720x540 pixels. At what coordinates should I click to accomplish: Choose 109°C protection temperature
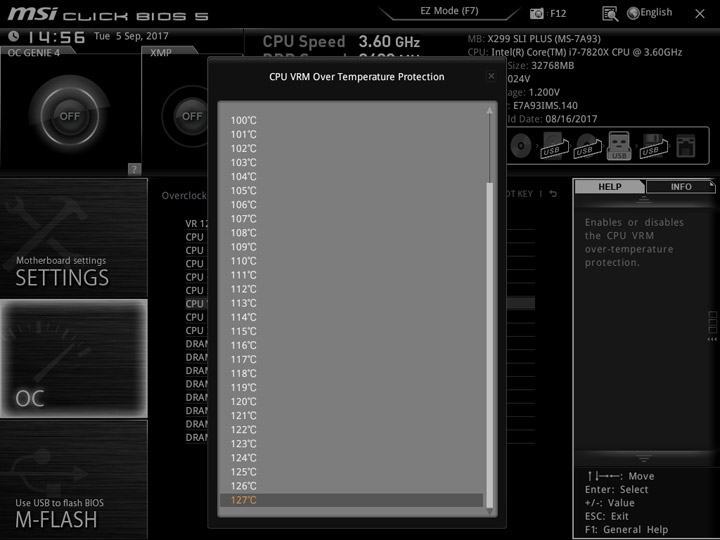point(351,247)
